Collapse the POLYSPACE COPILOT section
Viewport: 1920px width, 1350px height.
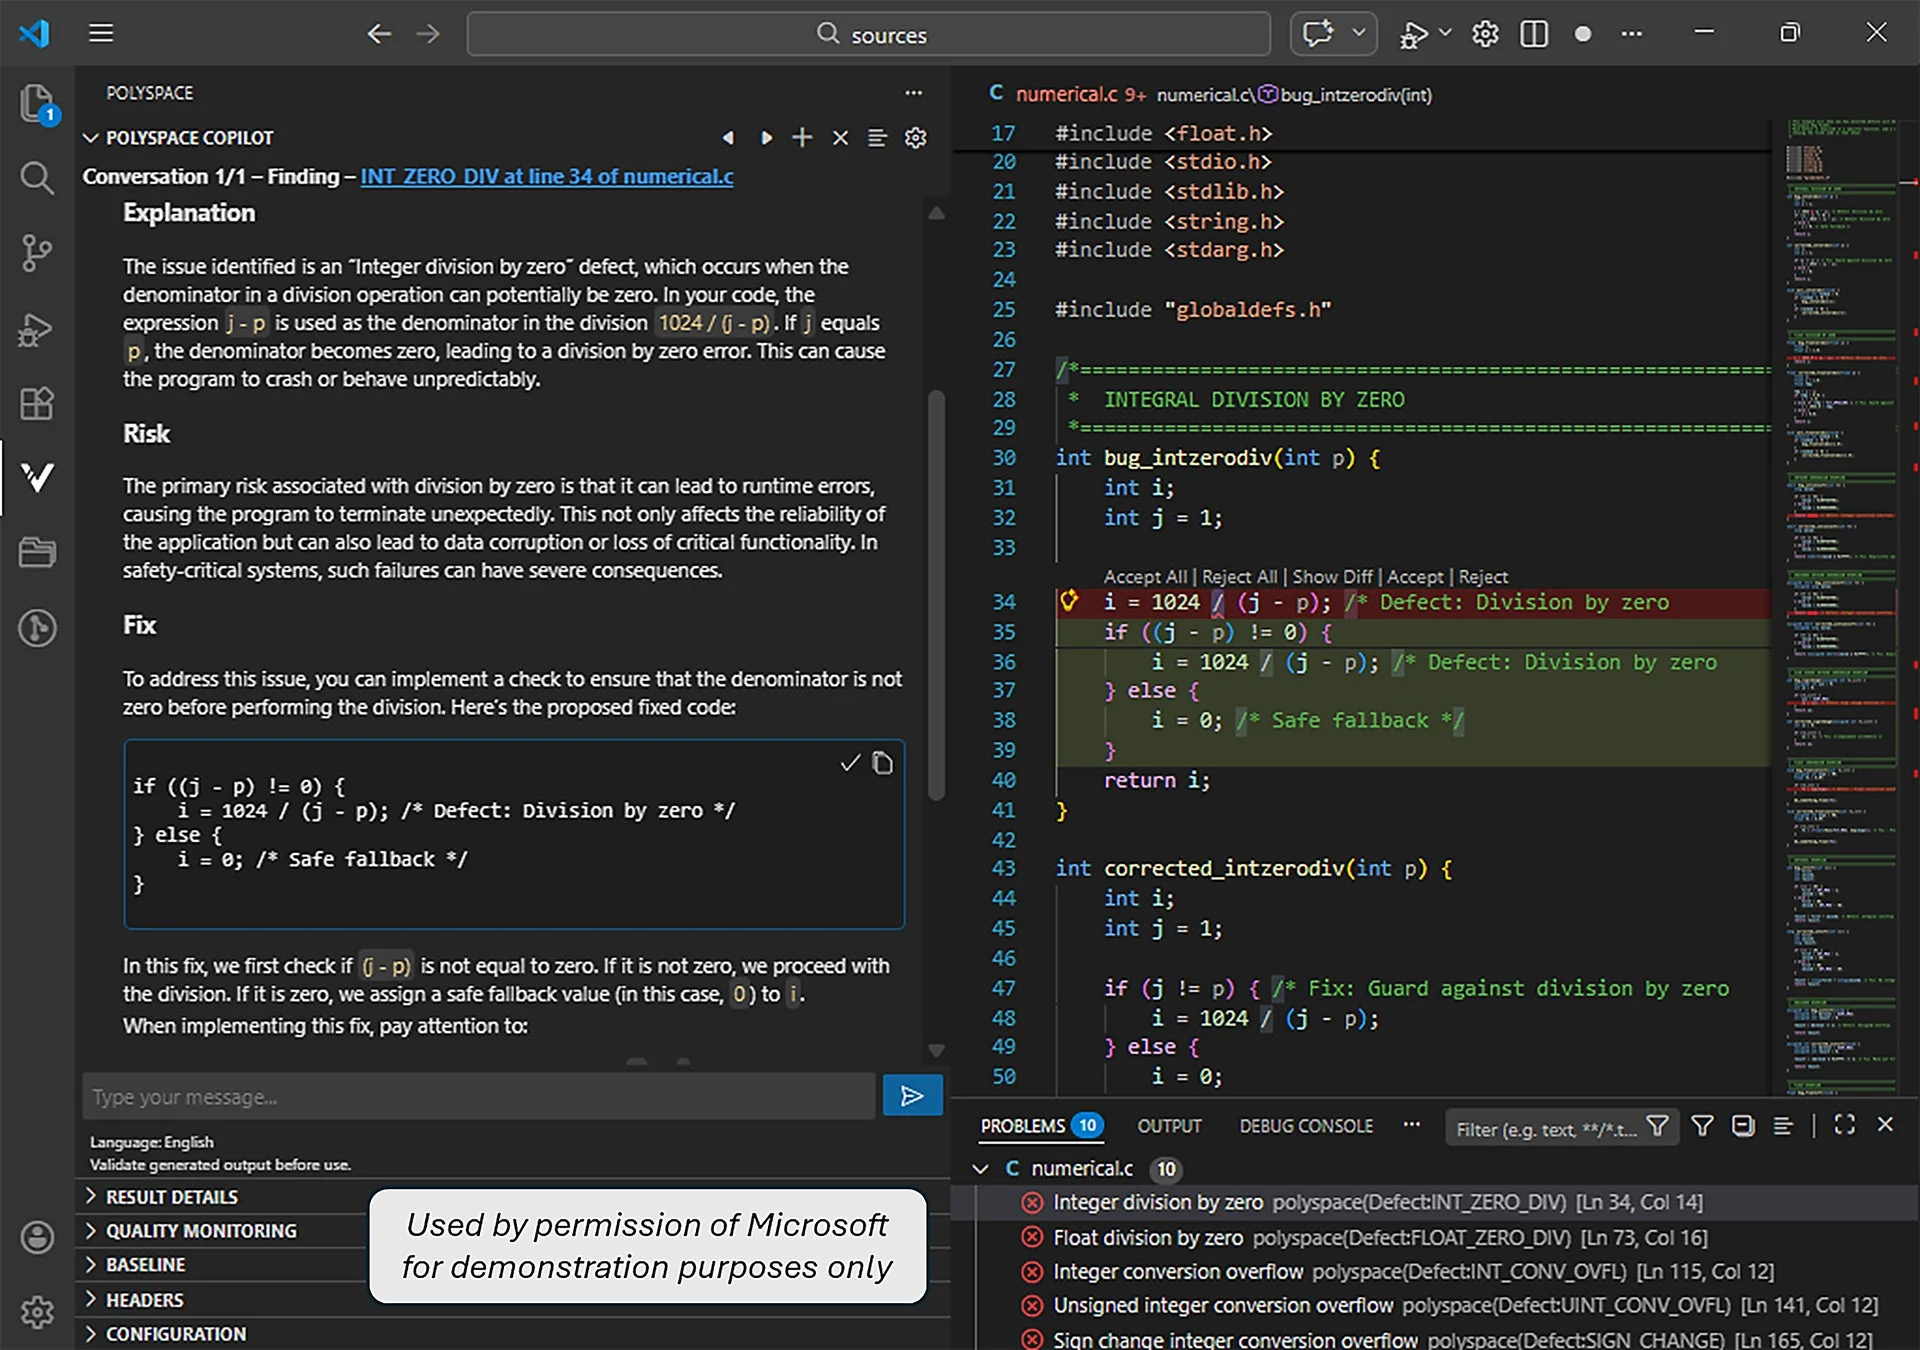point(91,138)
